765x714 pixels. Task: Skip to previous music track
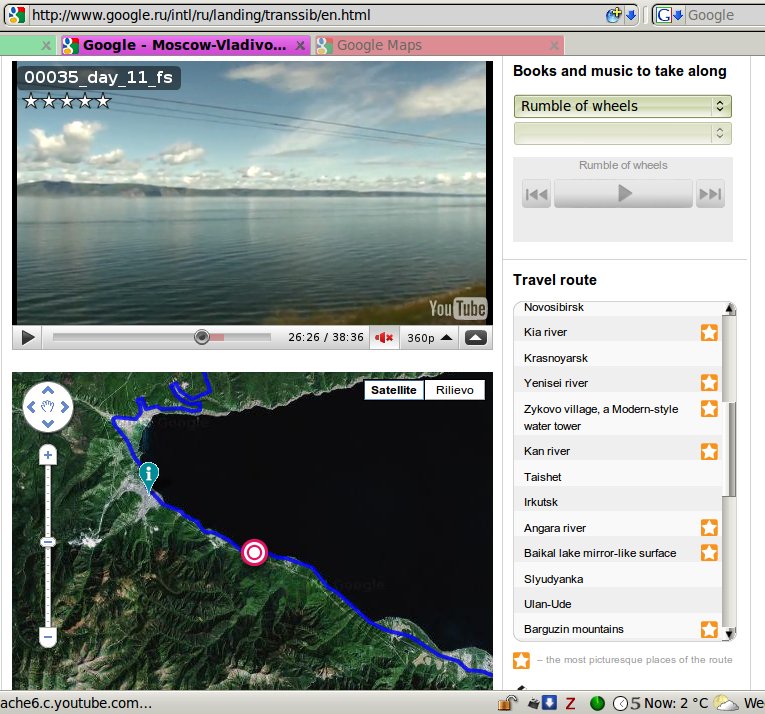(536, 194)
